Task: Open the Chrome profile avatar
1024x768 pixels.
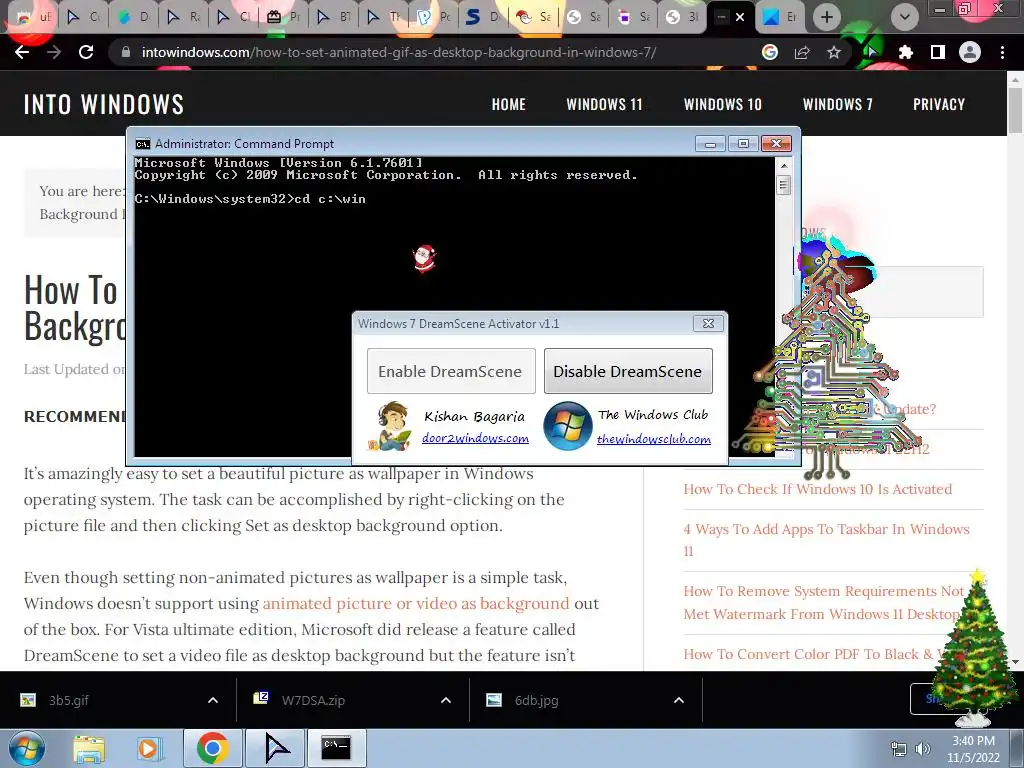Action: pos(970,52)
